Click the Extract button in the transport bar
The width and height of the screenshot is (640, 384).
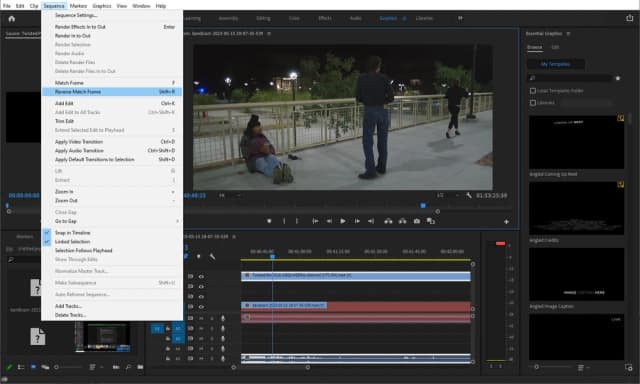click(402, 221)
